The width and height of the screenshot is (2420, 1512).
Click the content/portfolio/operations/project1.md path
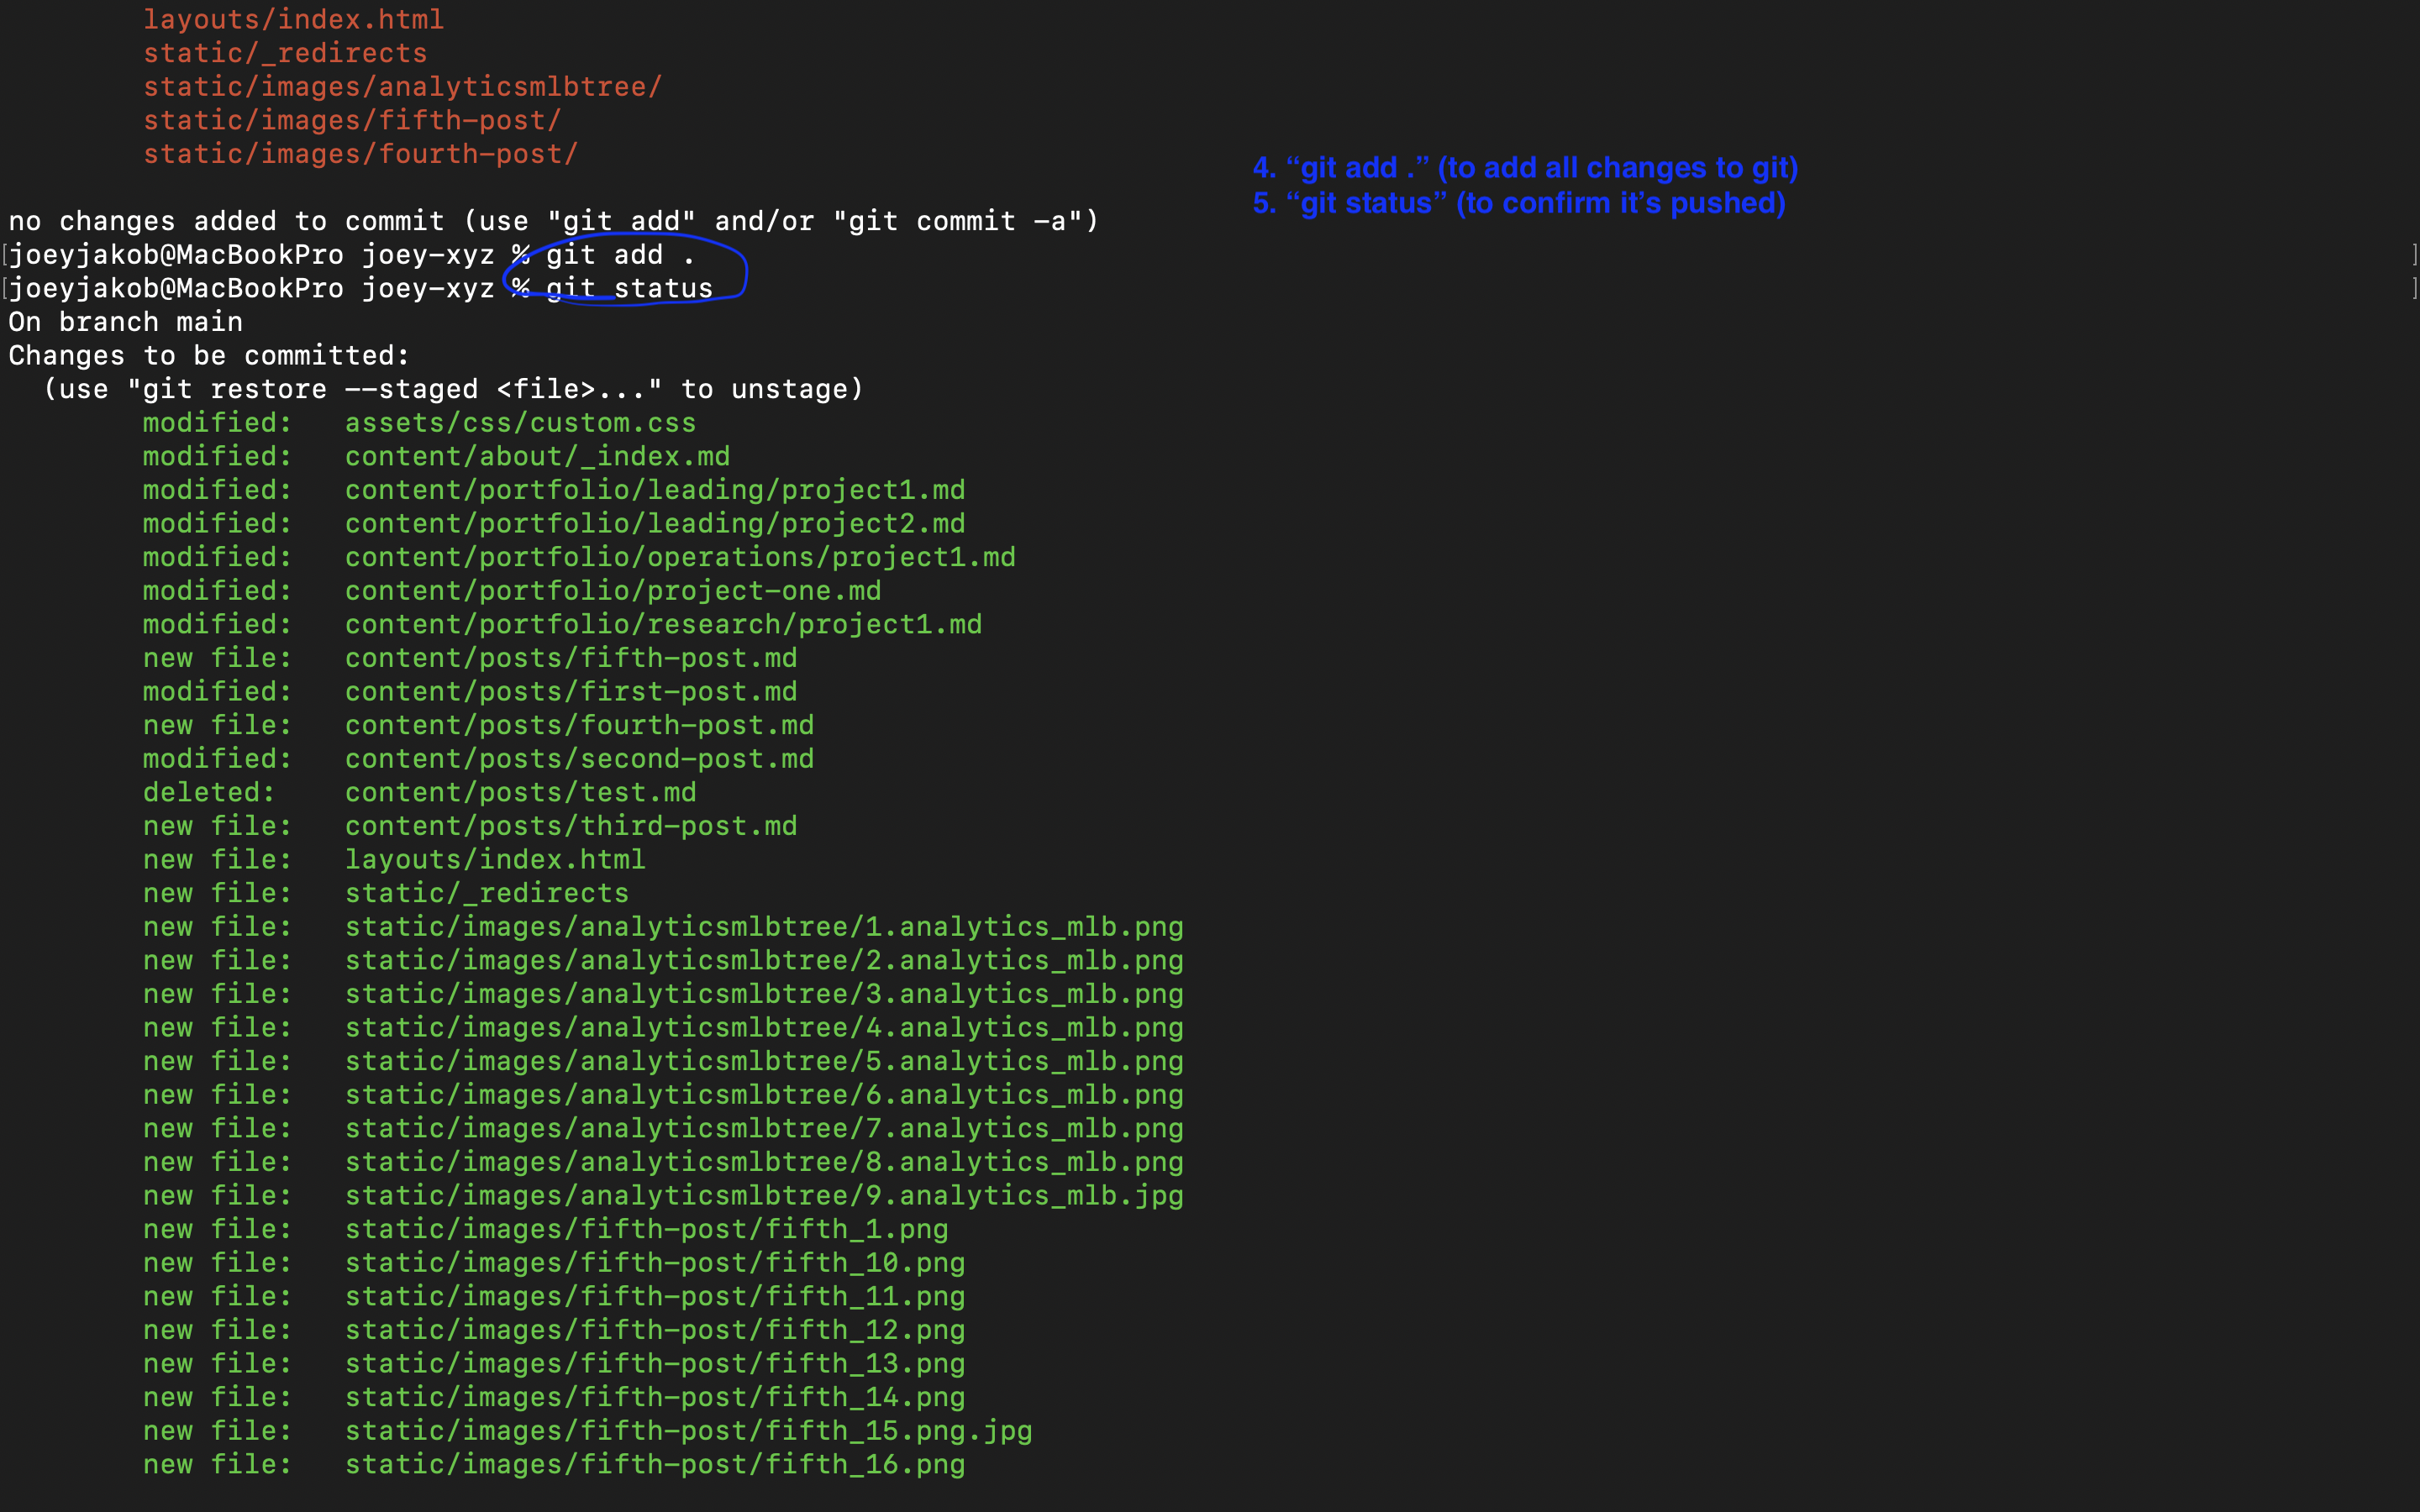680,557
